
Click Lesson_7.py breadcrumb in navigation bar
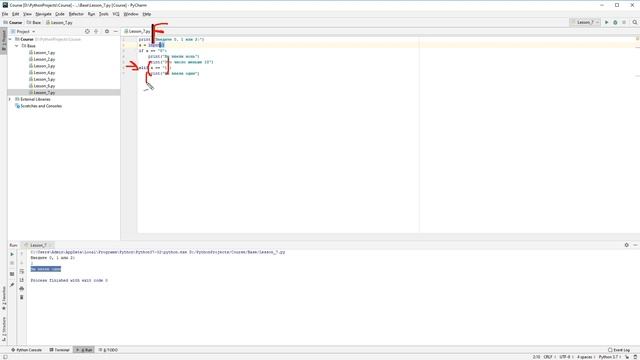(x=59, y=22)
